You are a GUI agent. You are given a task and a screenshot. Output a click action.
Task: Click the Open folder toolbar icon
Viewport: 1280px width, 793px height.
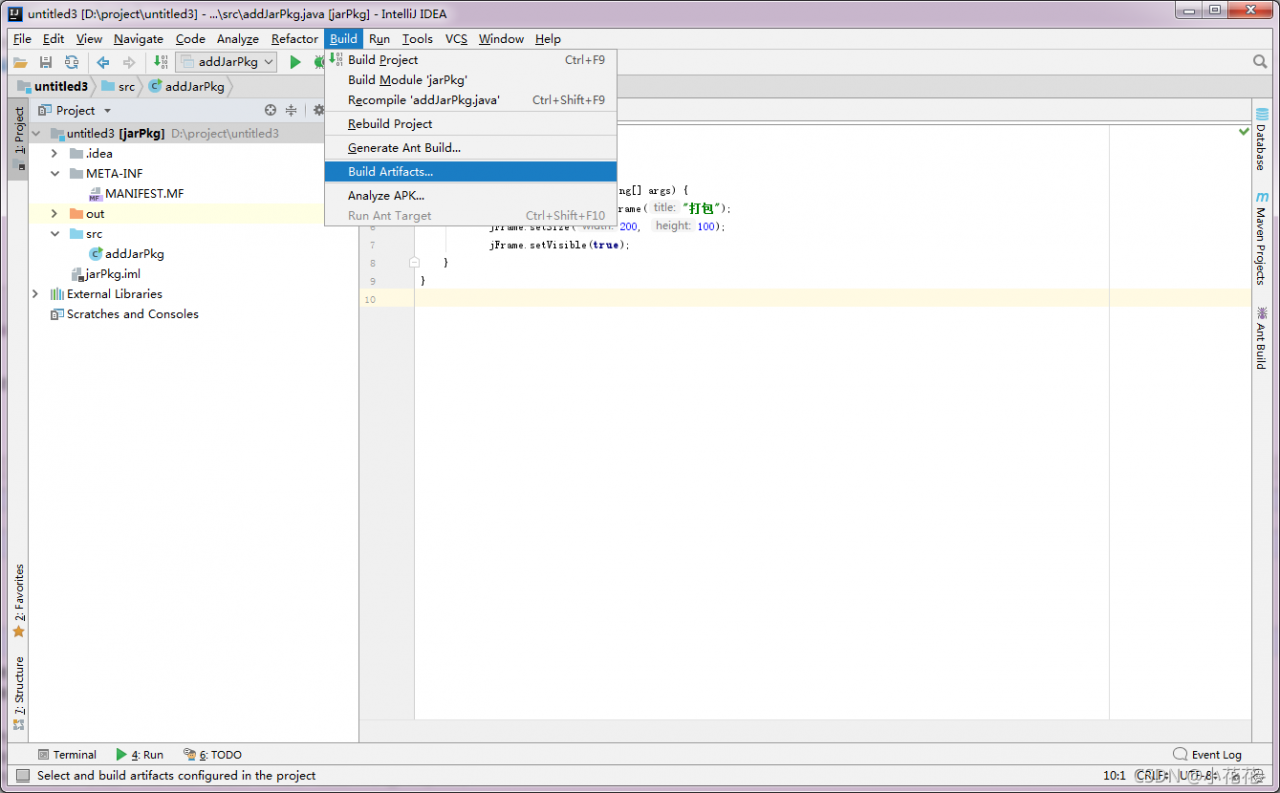click(x=20, y=62)
